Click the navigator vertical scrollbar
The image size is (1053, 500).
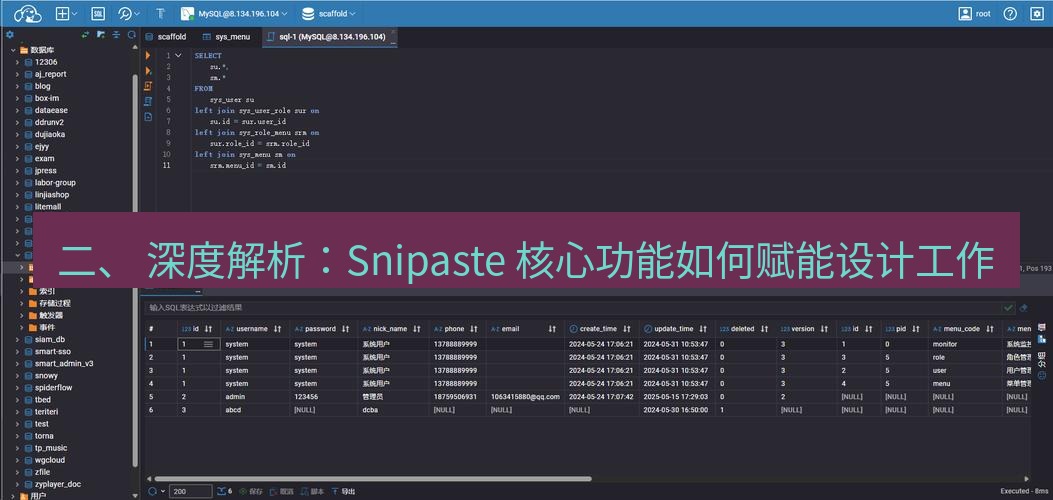135,268
